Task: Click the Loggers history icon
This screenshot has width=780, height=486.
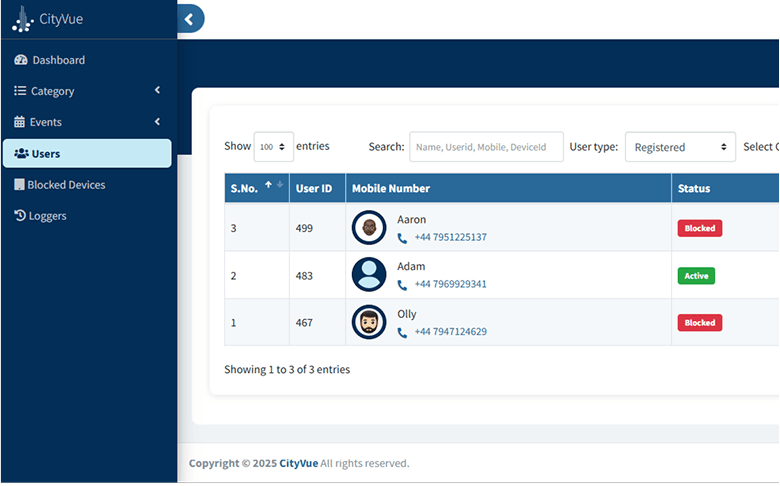Action: [20, 215]
